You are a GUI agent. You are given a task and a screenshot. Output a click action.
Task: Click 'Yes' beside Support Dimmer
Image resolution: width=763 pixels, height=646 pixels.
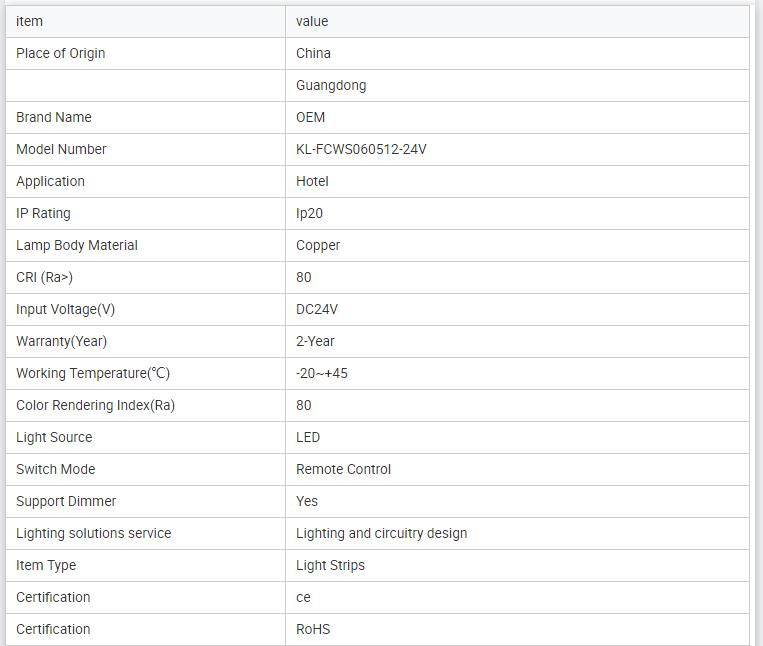click(307, 501)
